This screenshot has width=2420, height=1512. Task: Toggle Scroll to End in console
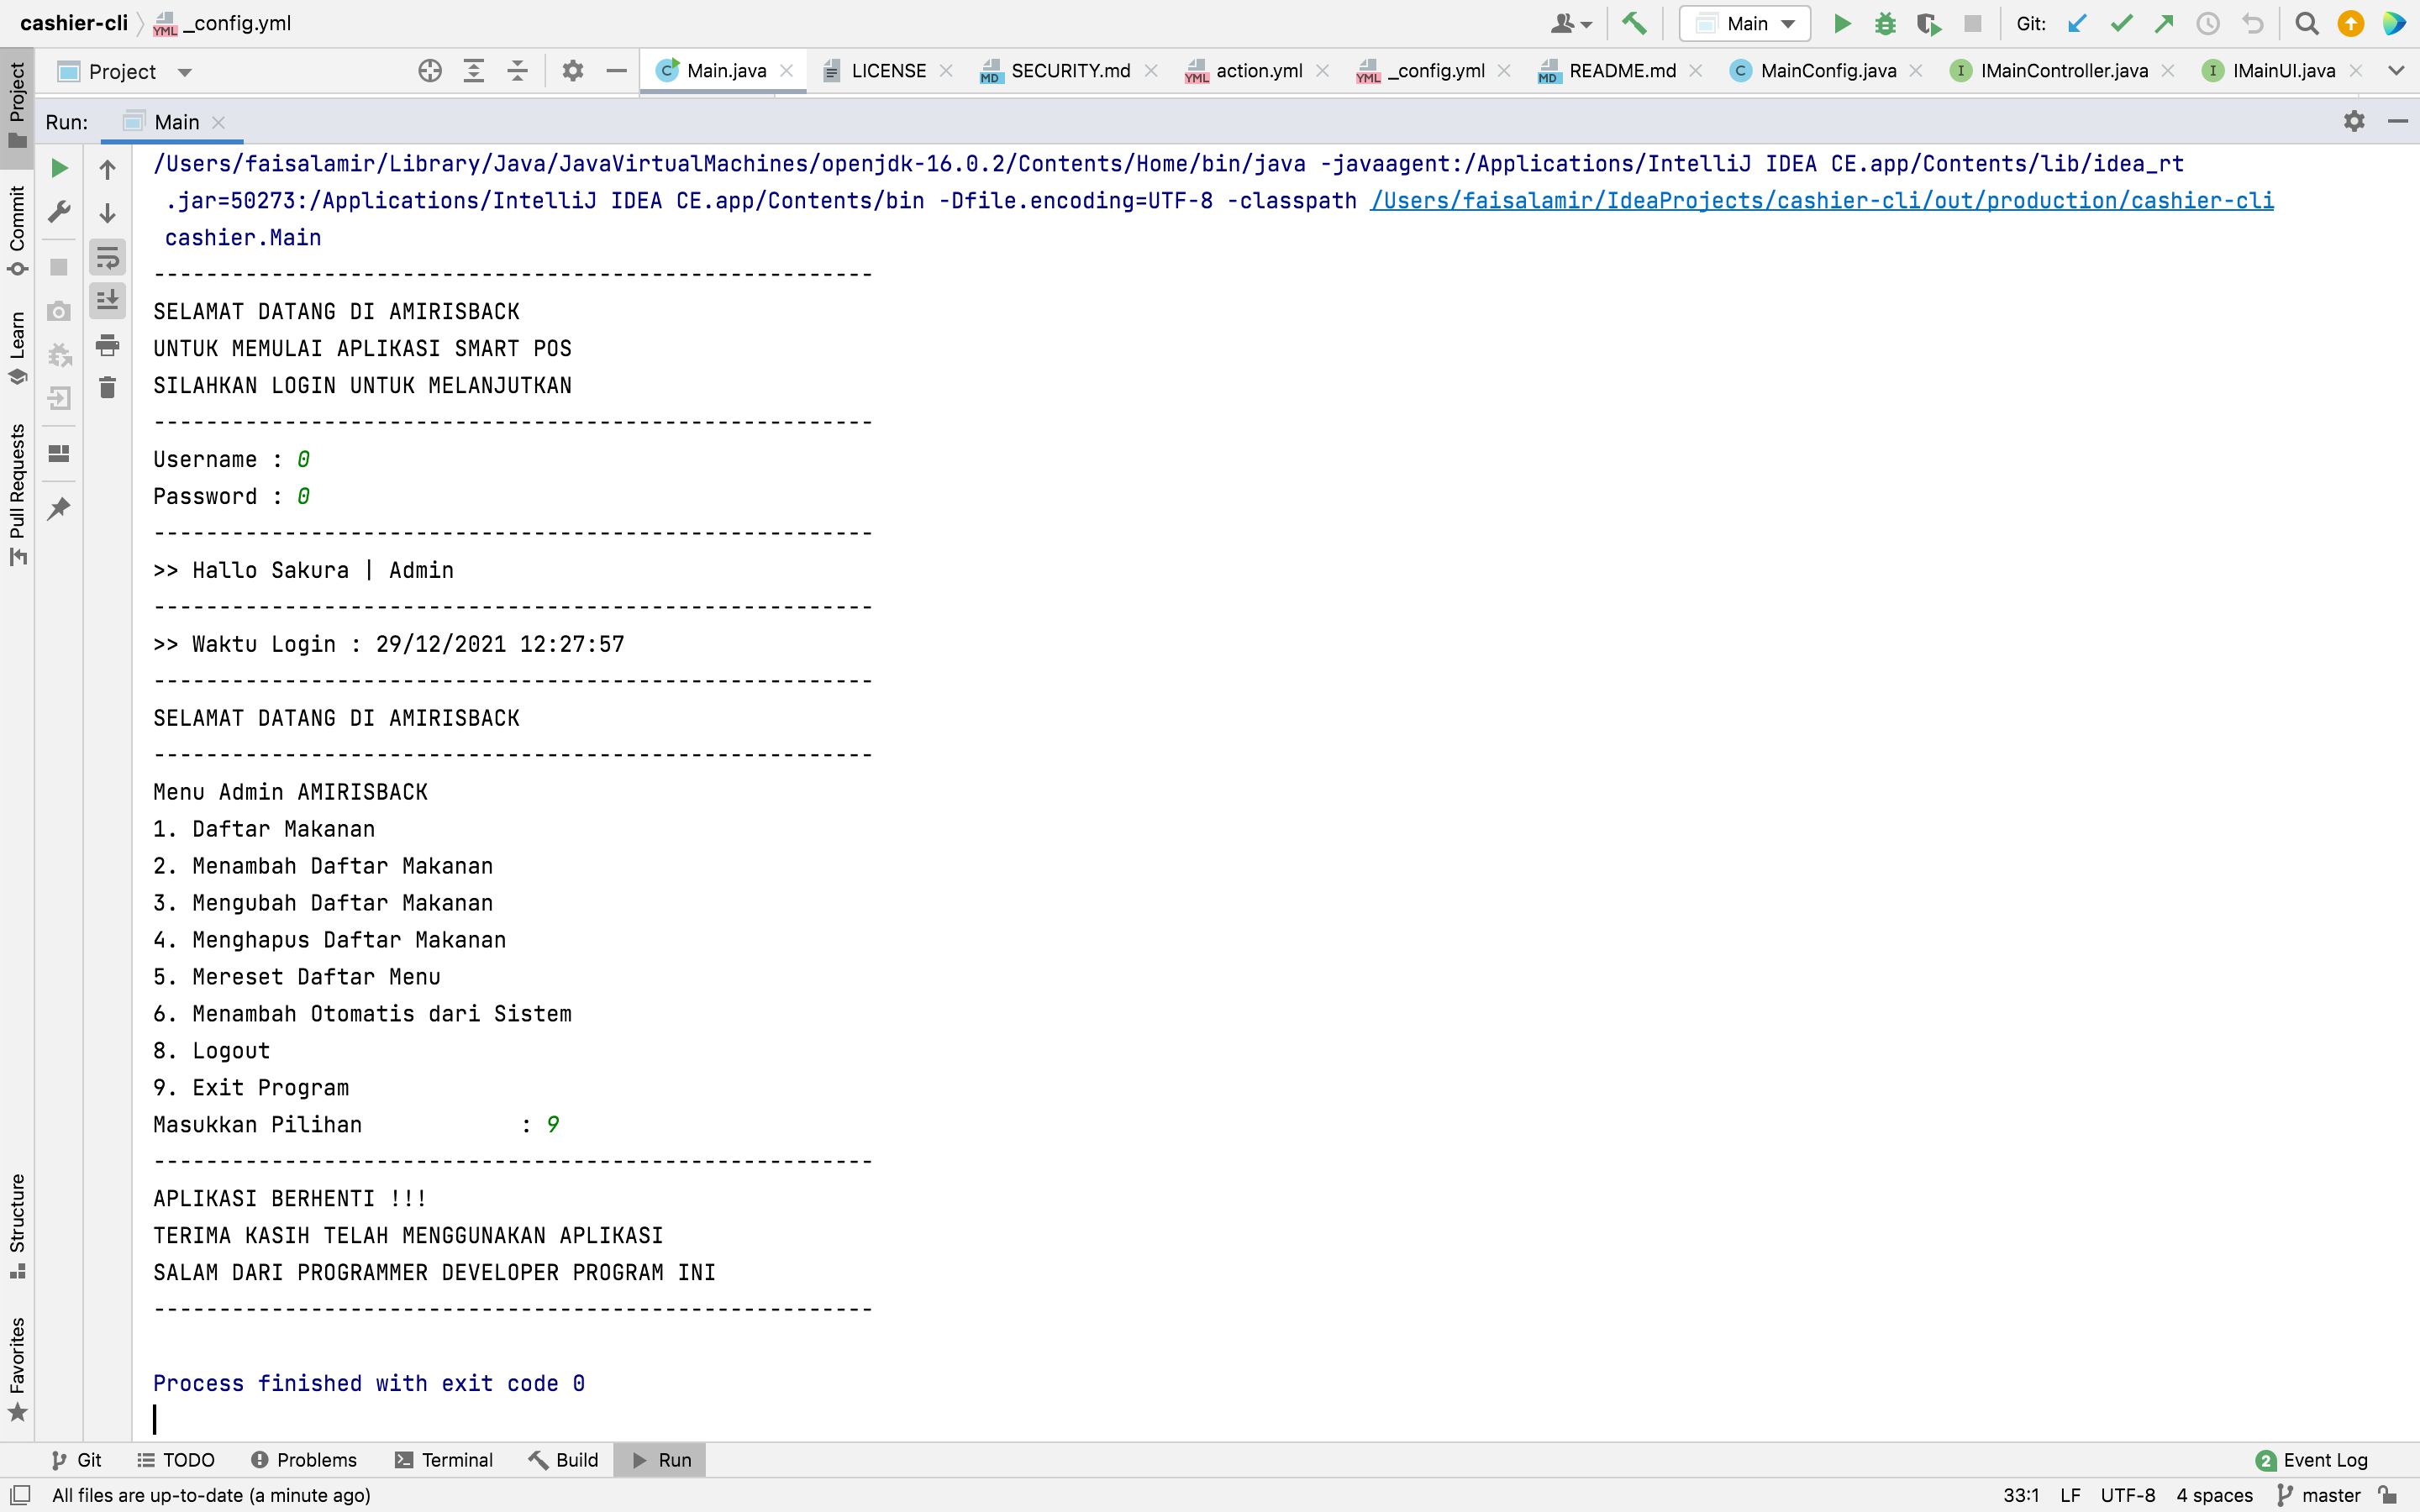point(107,300)
